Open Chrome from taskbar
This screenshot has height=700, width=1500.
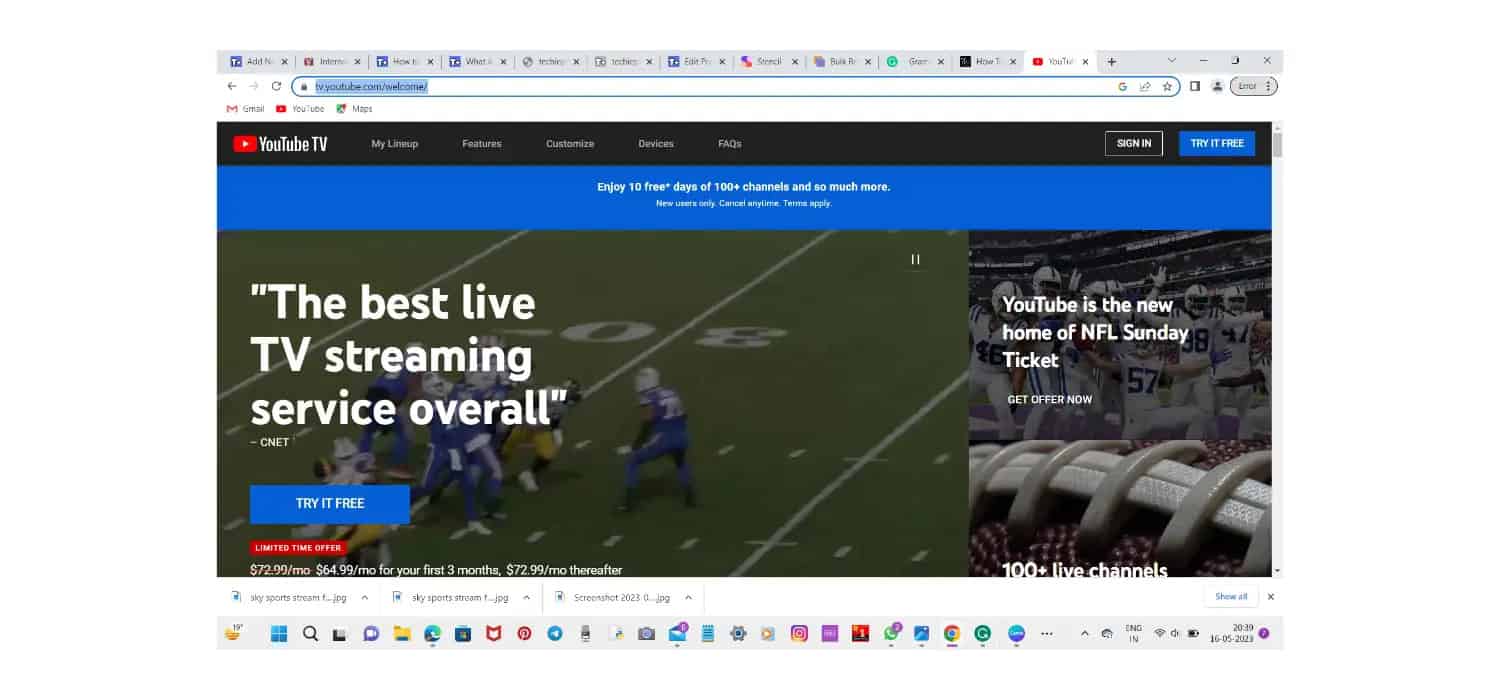tap(952, 633)
